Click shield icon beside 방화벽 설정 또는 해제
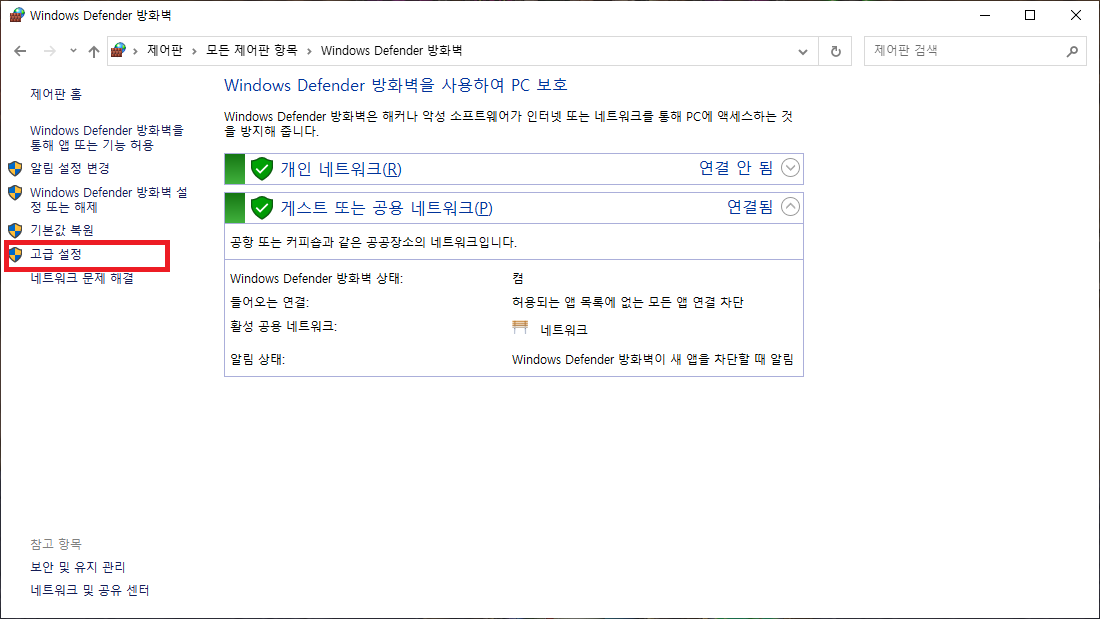The width and height of the screenshot is (1100, 619). click(15, 192)
